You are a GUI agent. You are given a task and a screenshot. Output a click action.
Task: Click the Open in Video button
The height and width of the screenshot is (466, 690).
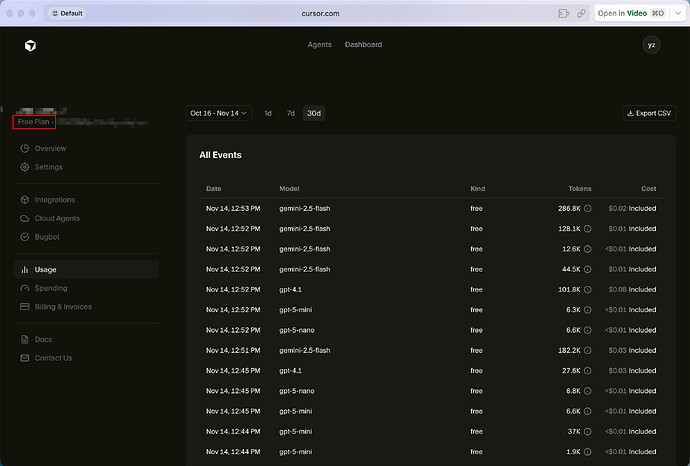631,13
